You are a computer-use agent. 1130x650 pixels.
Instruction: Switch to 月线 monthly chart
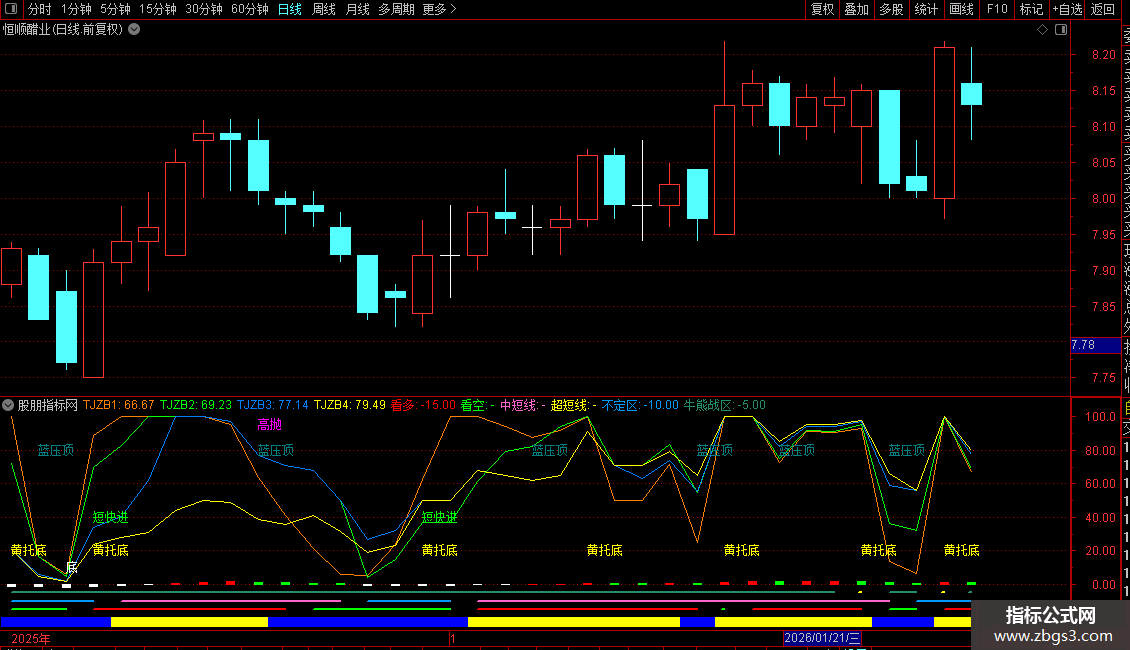point(357,9)
